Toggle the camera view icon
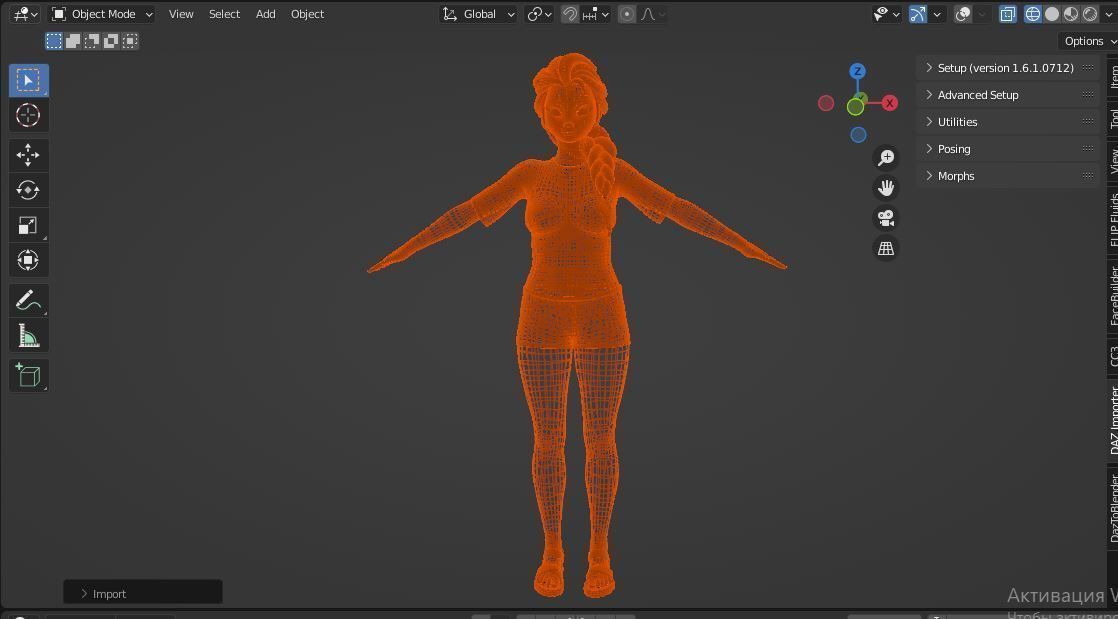Screen dimensions: 1118x619 point(886,218)
